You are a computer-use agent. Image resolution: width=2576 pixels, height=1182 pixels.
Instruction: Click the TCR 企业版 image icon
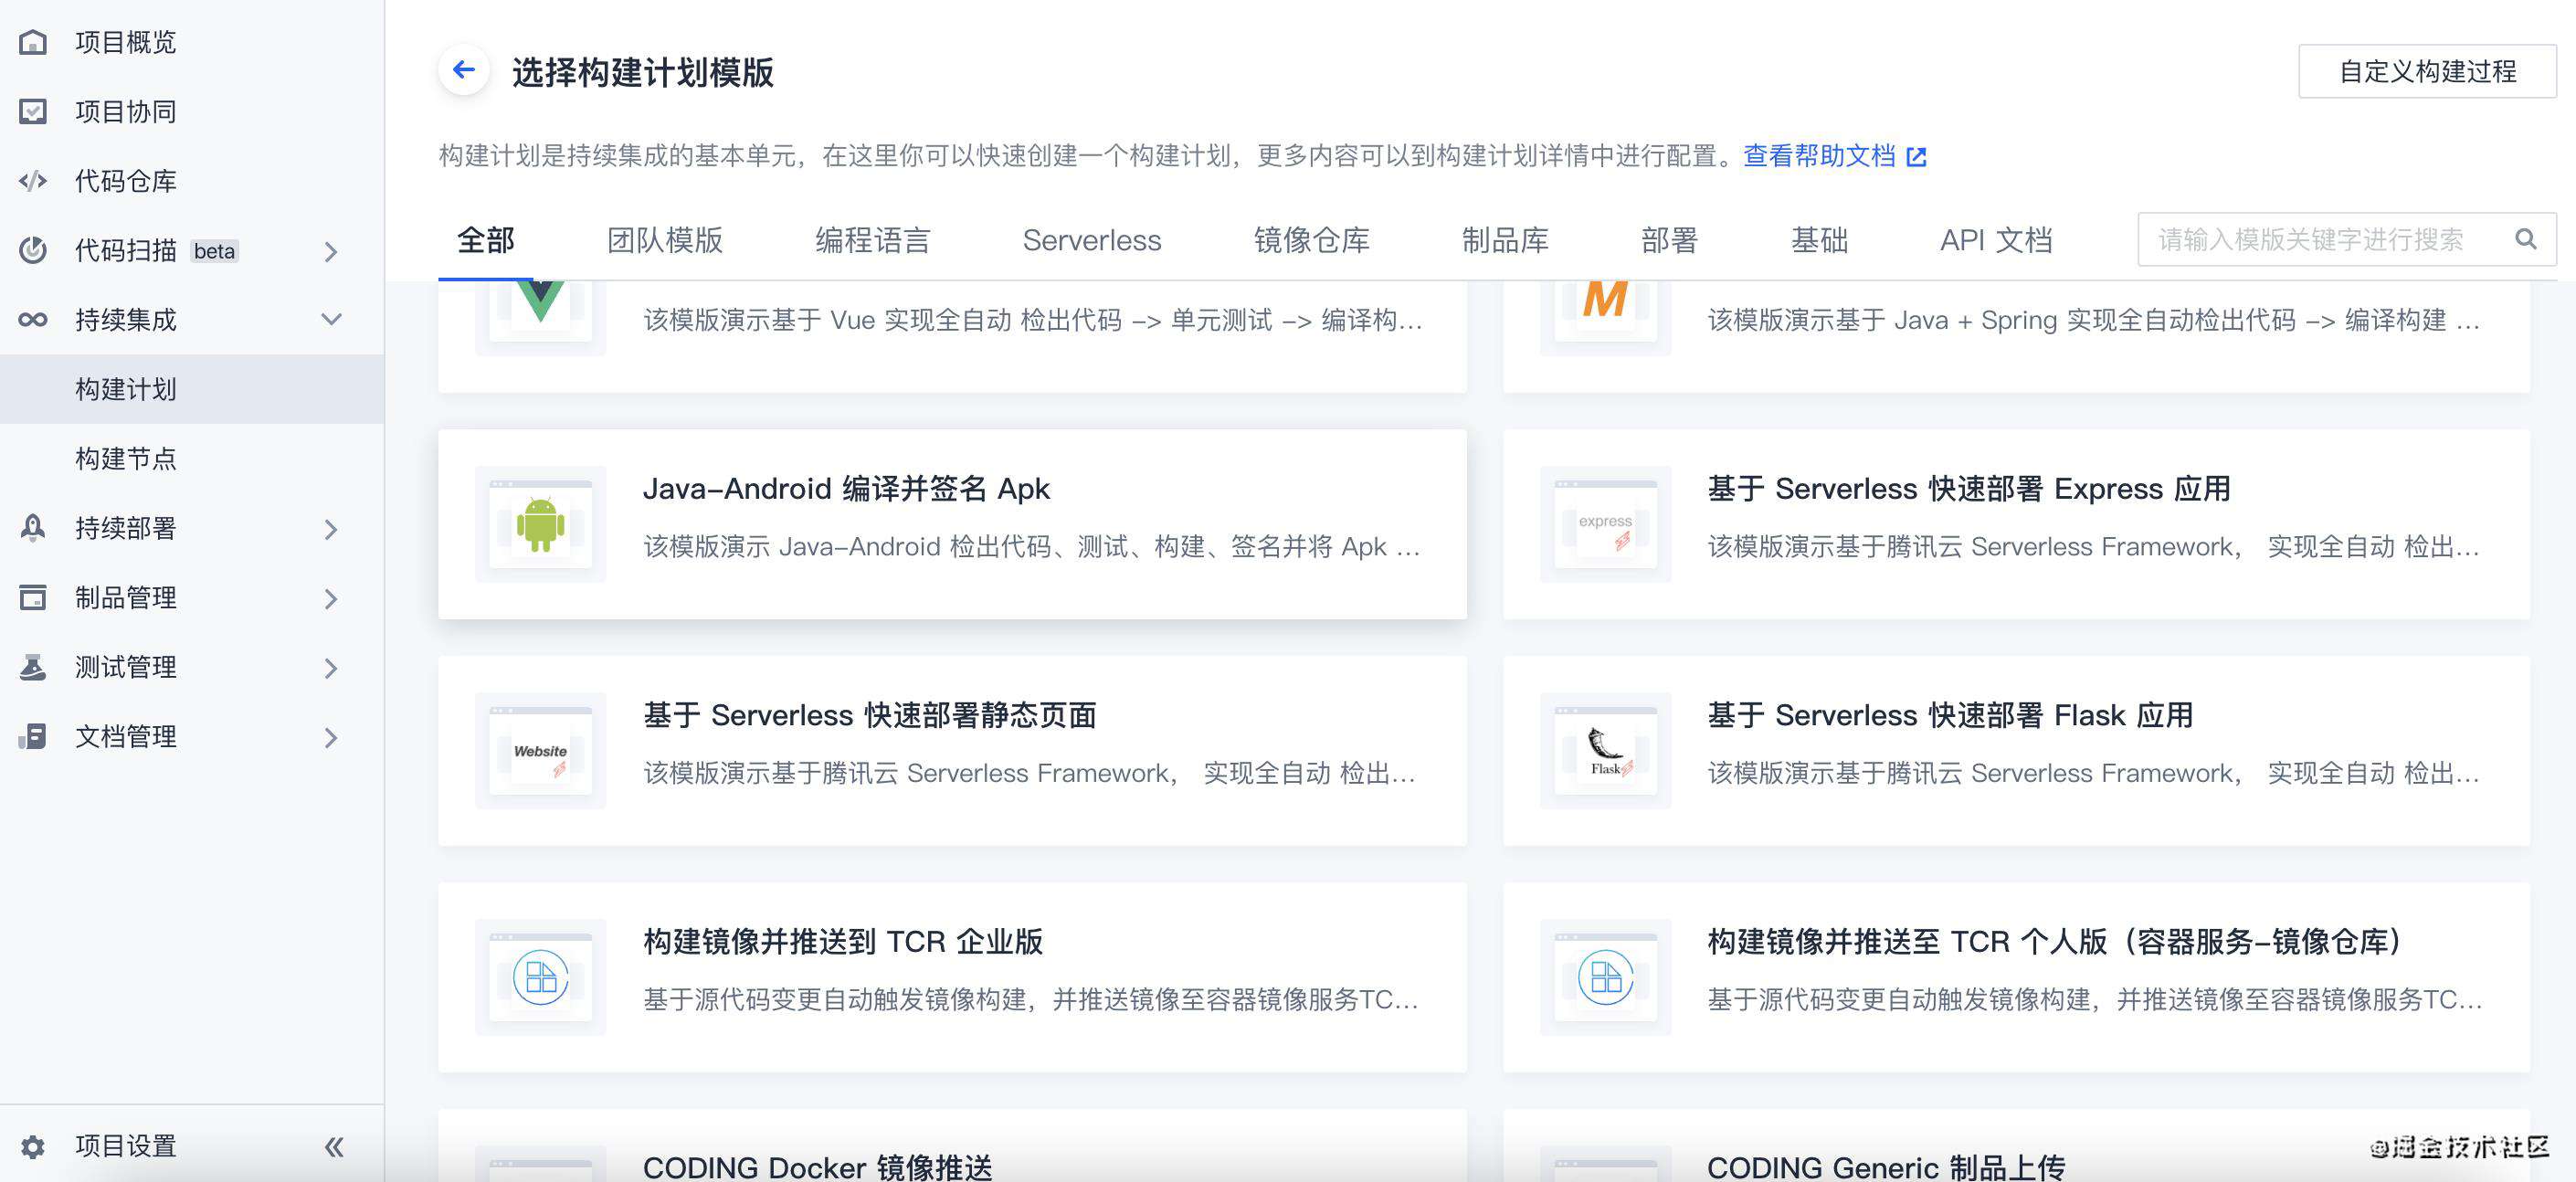coord(540,977)
